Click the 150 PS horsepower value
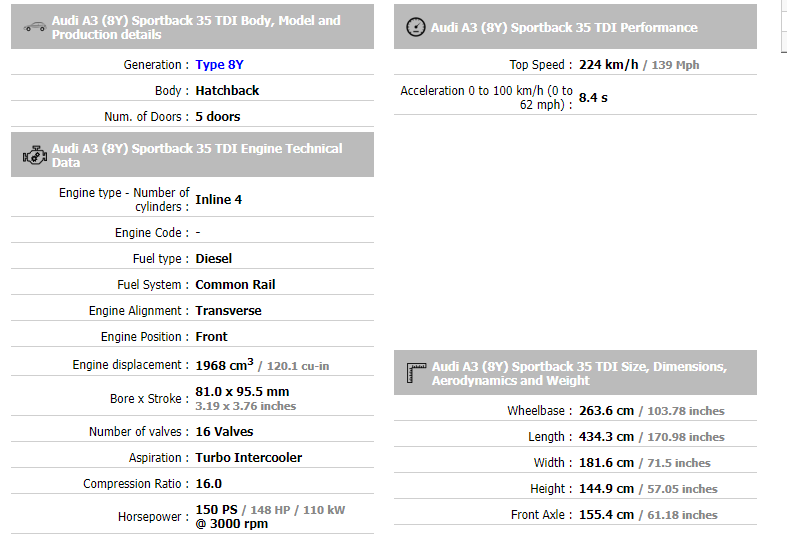The height and width of the screenshot is (535, 787). (216, 510)
